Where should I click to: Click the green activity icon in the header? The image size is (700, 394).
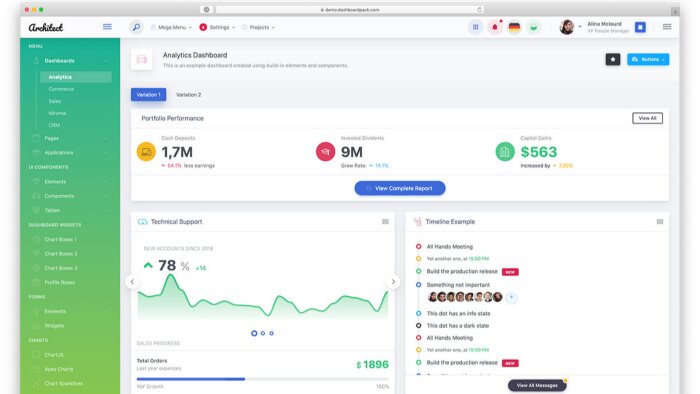pos(533,27)
